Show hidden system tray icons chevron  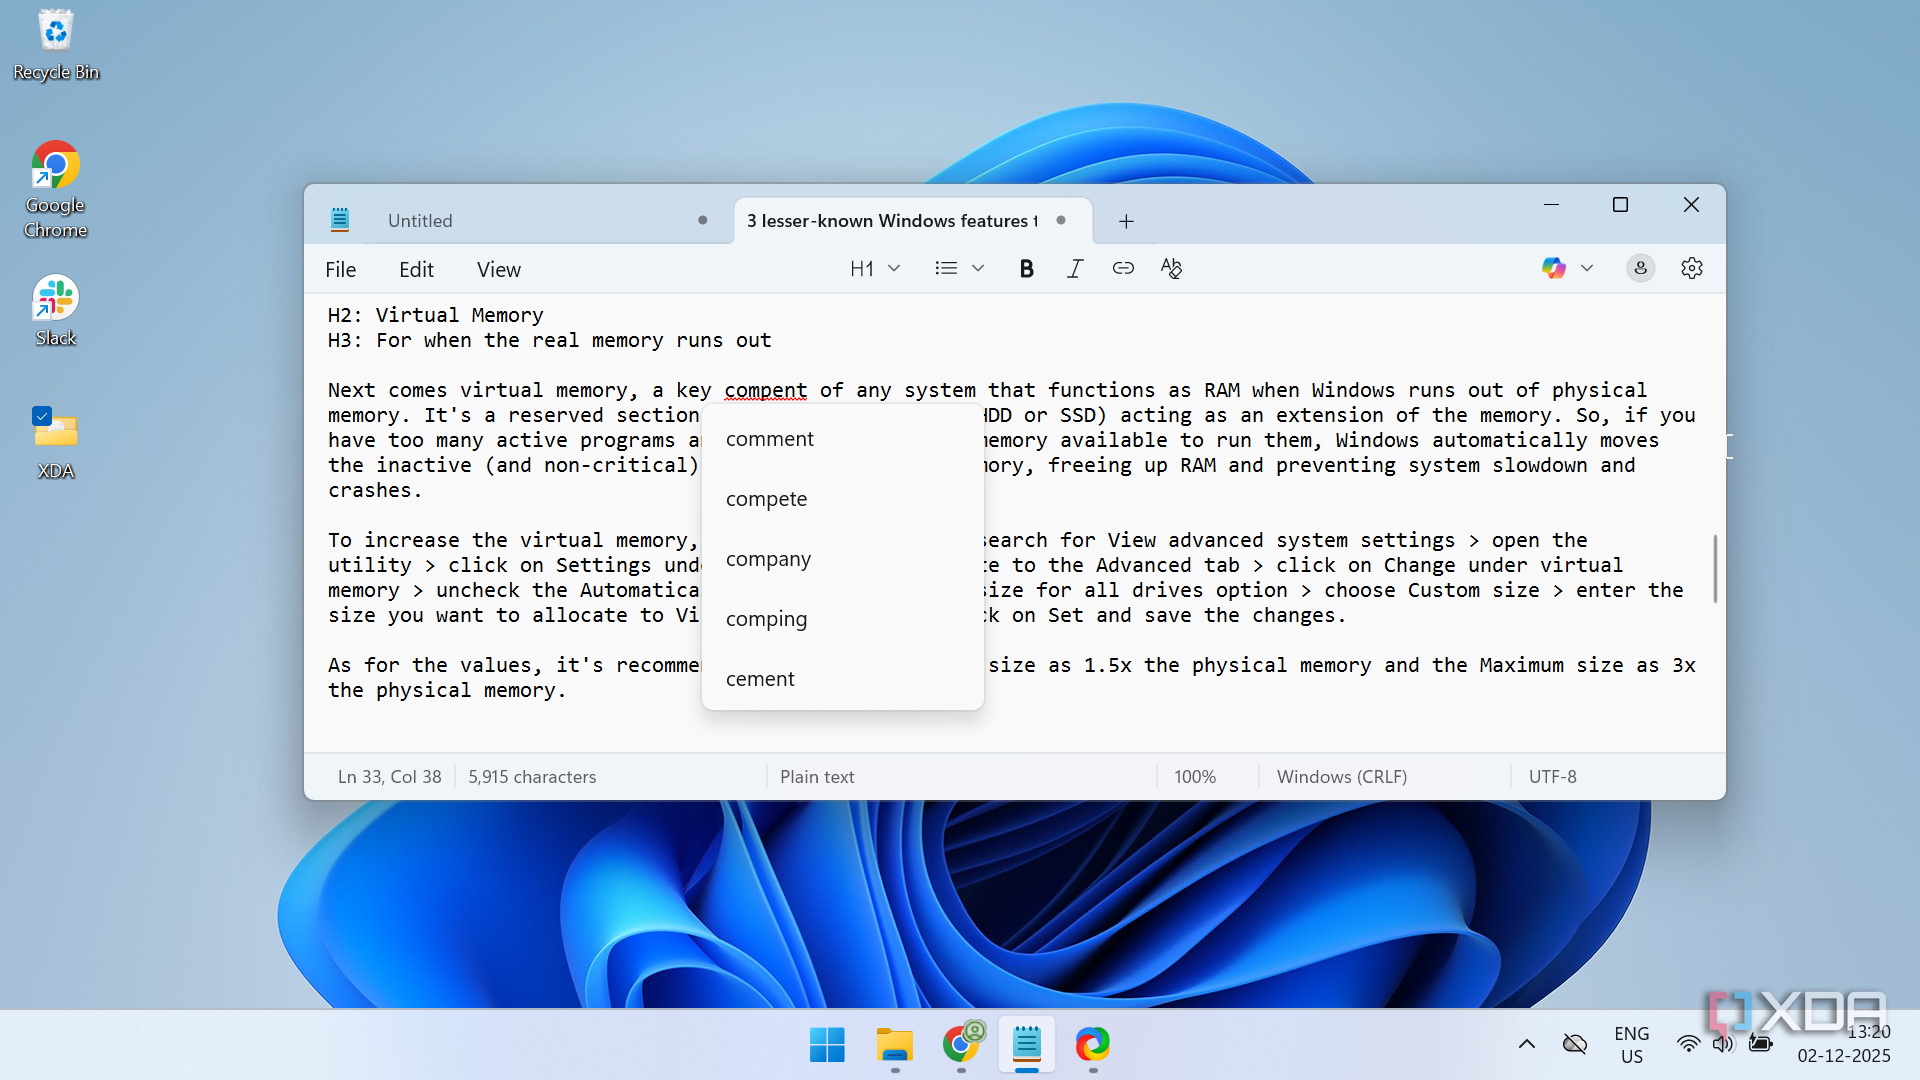pos(1526,1044)
